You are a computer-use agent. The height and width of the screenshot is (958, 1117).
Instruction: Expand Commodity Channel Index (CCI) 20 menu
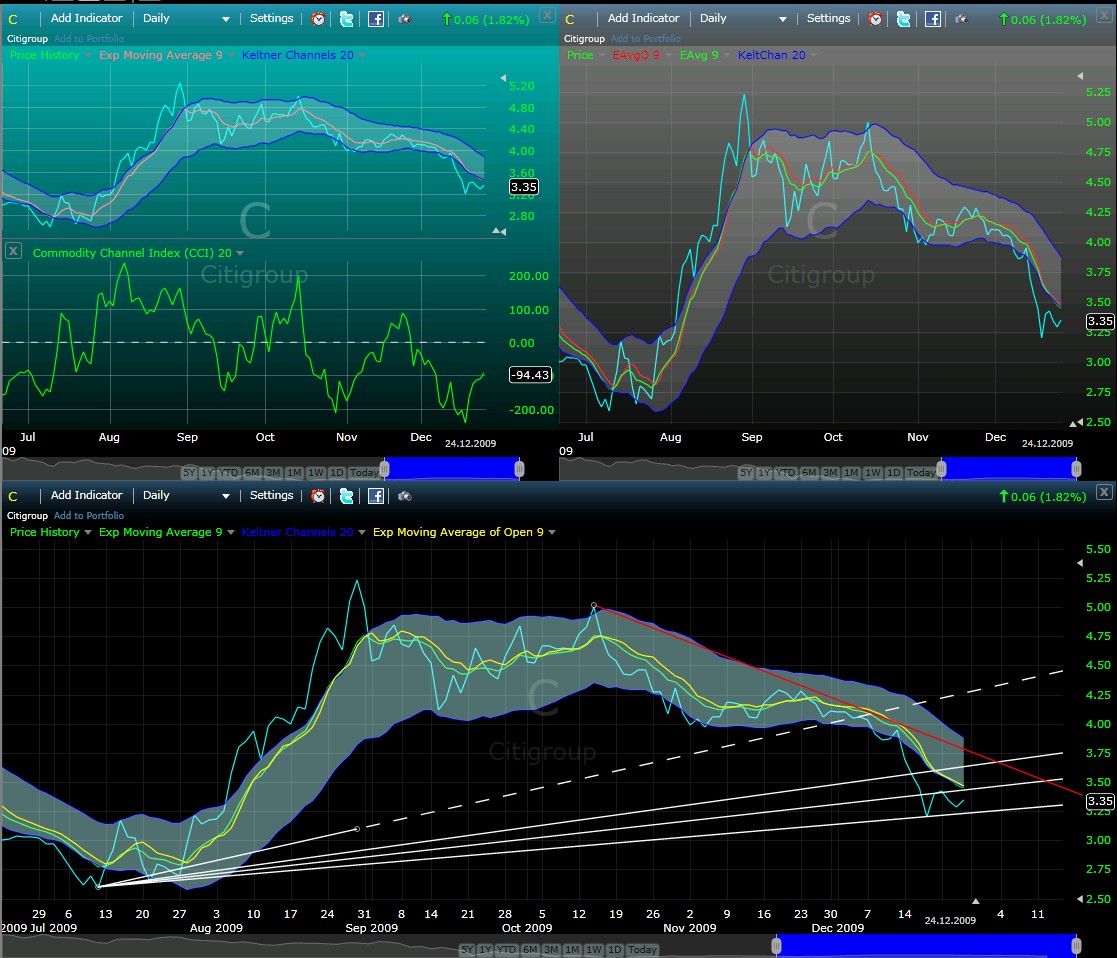pyautogui.click(x=240, y=254)
